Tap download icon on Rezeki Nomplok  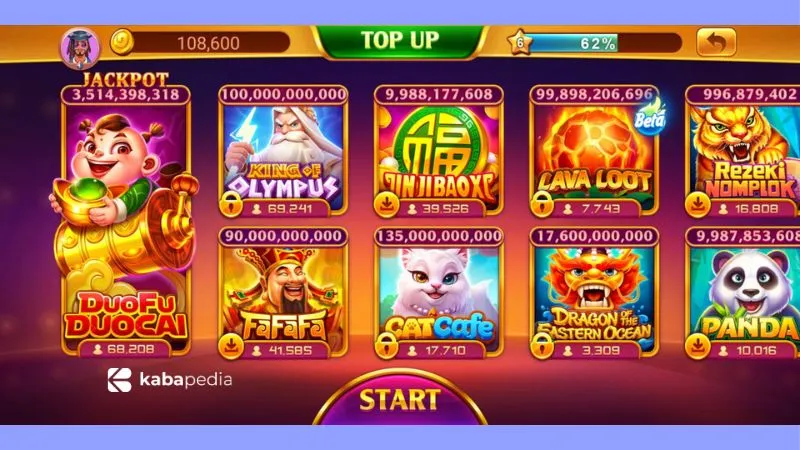(x=697, y=205)
